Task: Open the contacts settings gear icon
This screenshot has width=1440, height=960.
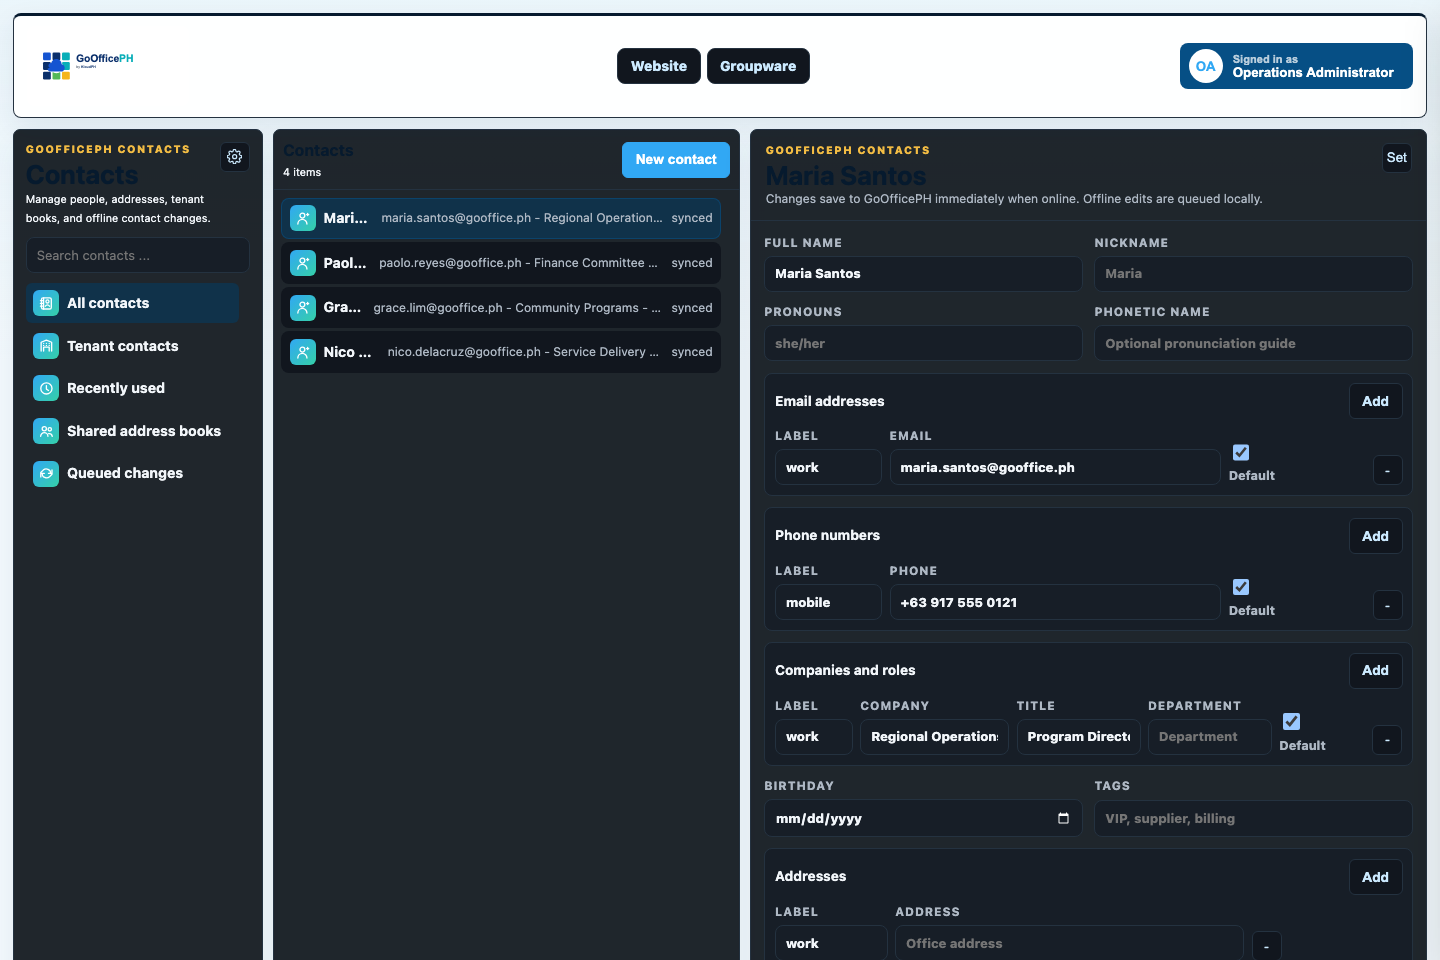Action: click(235, 157)
